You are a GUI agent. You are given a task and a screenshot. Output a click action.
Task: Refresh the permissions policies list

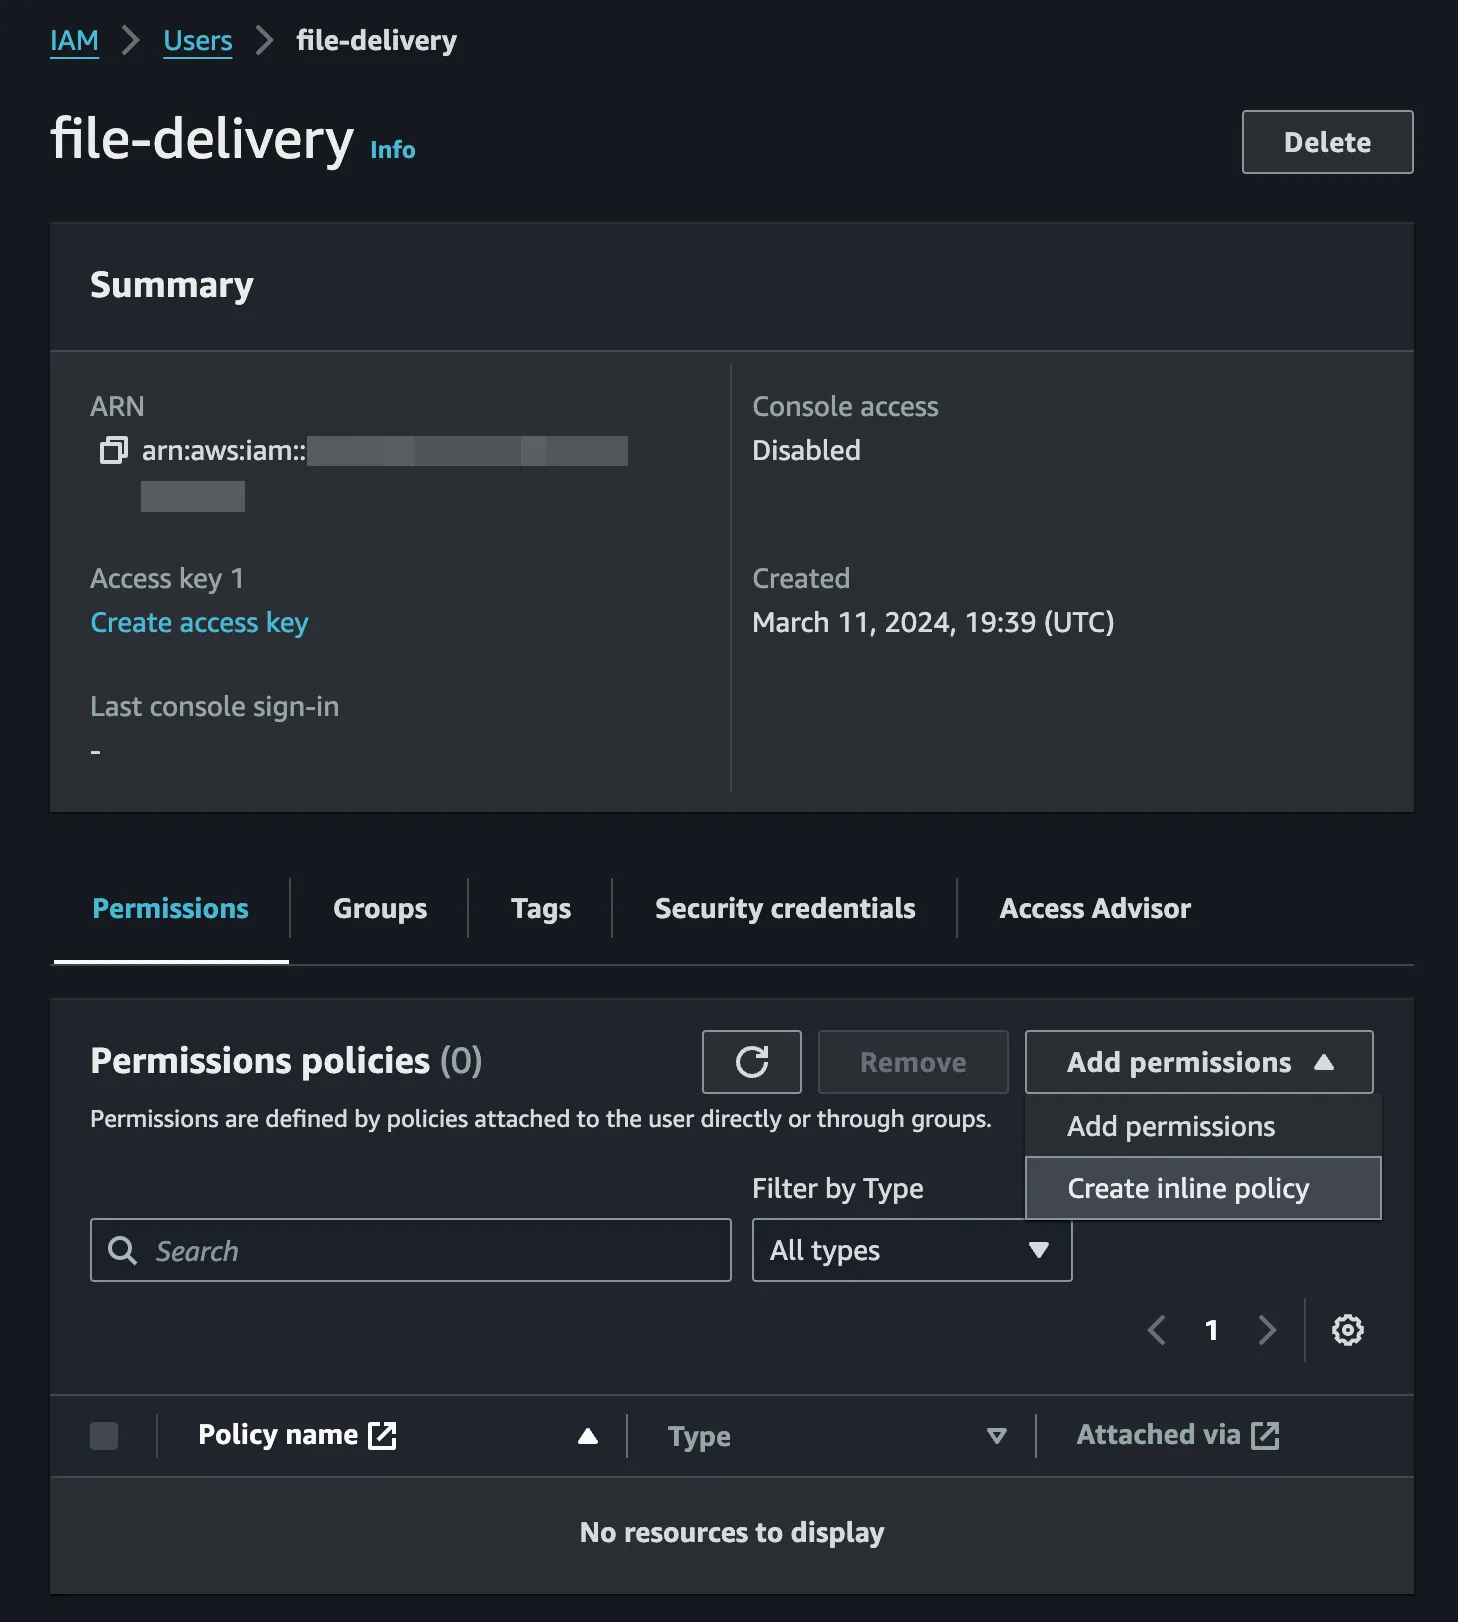point(752,1062)
